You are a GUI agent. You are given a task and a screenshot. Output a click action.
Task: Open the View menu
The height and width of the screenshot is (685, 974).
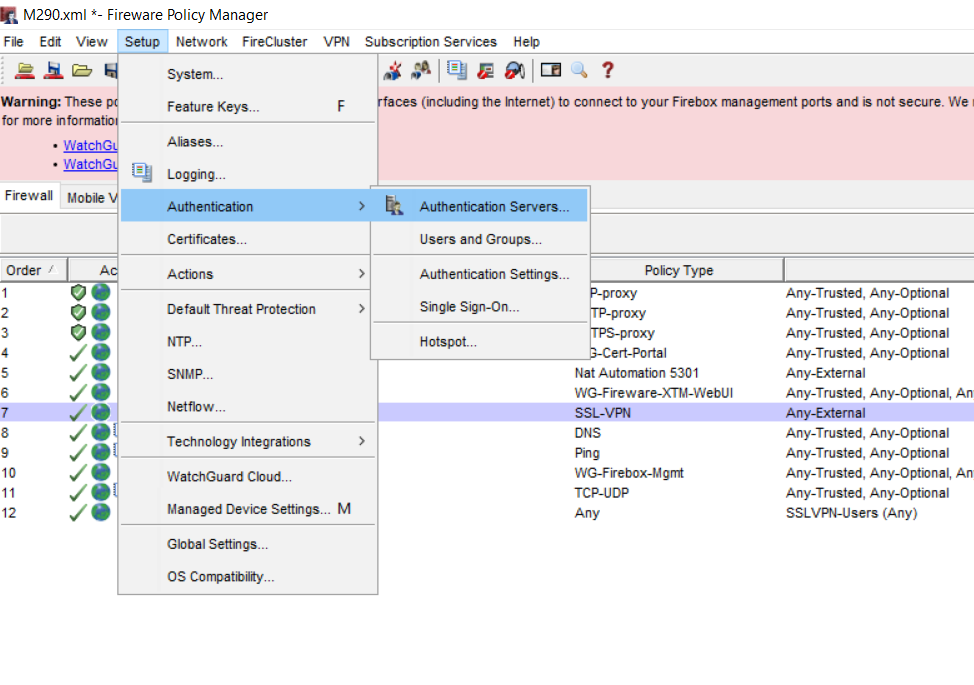tap(92, 42)
